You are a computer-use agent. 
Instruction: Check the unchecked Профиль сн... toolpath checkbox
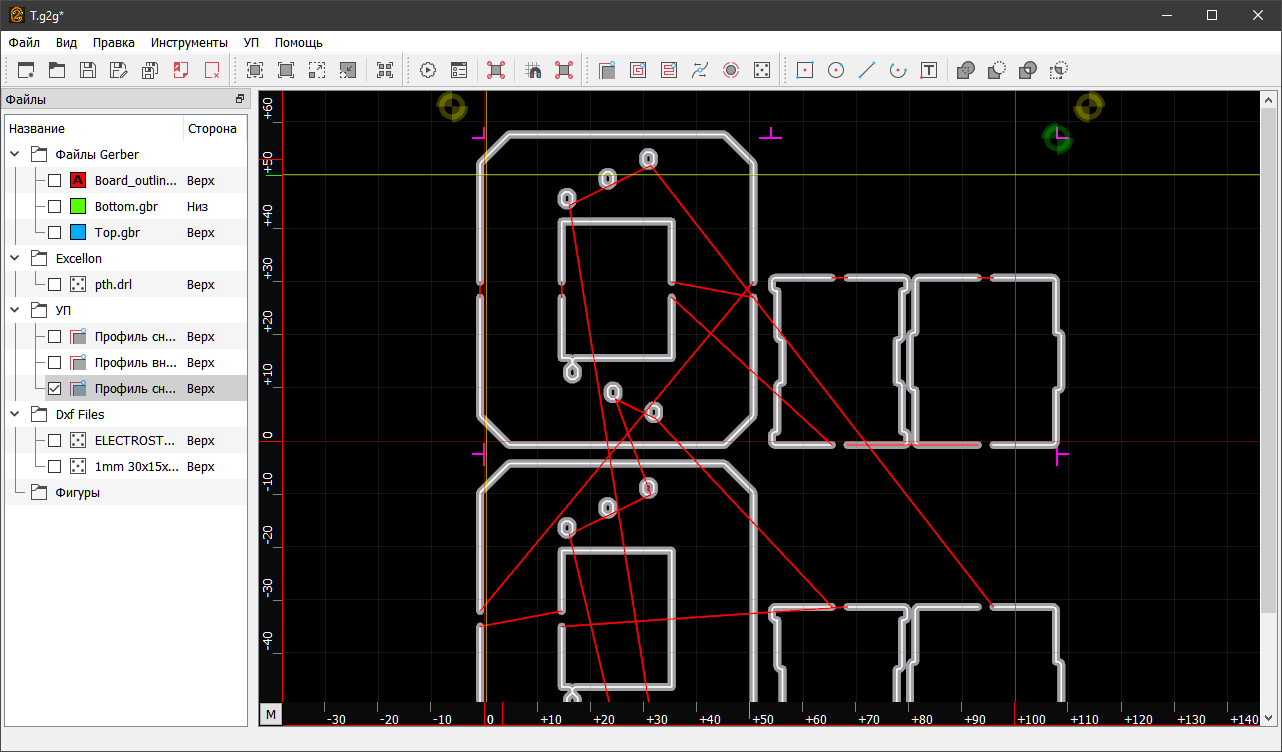[x=55, y=337]
